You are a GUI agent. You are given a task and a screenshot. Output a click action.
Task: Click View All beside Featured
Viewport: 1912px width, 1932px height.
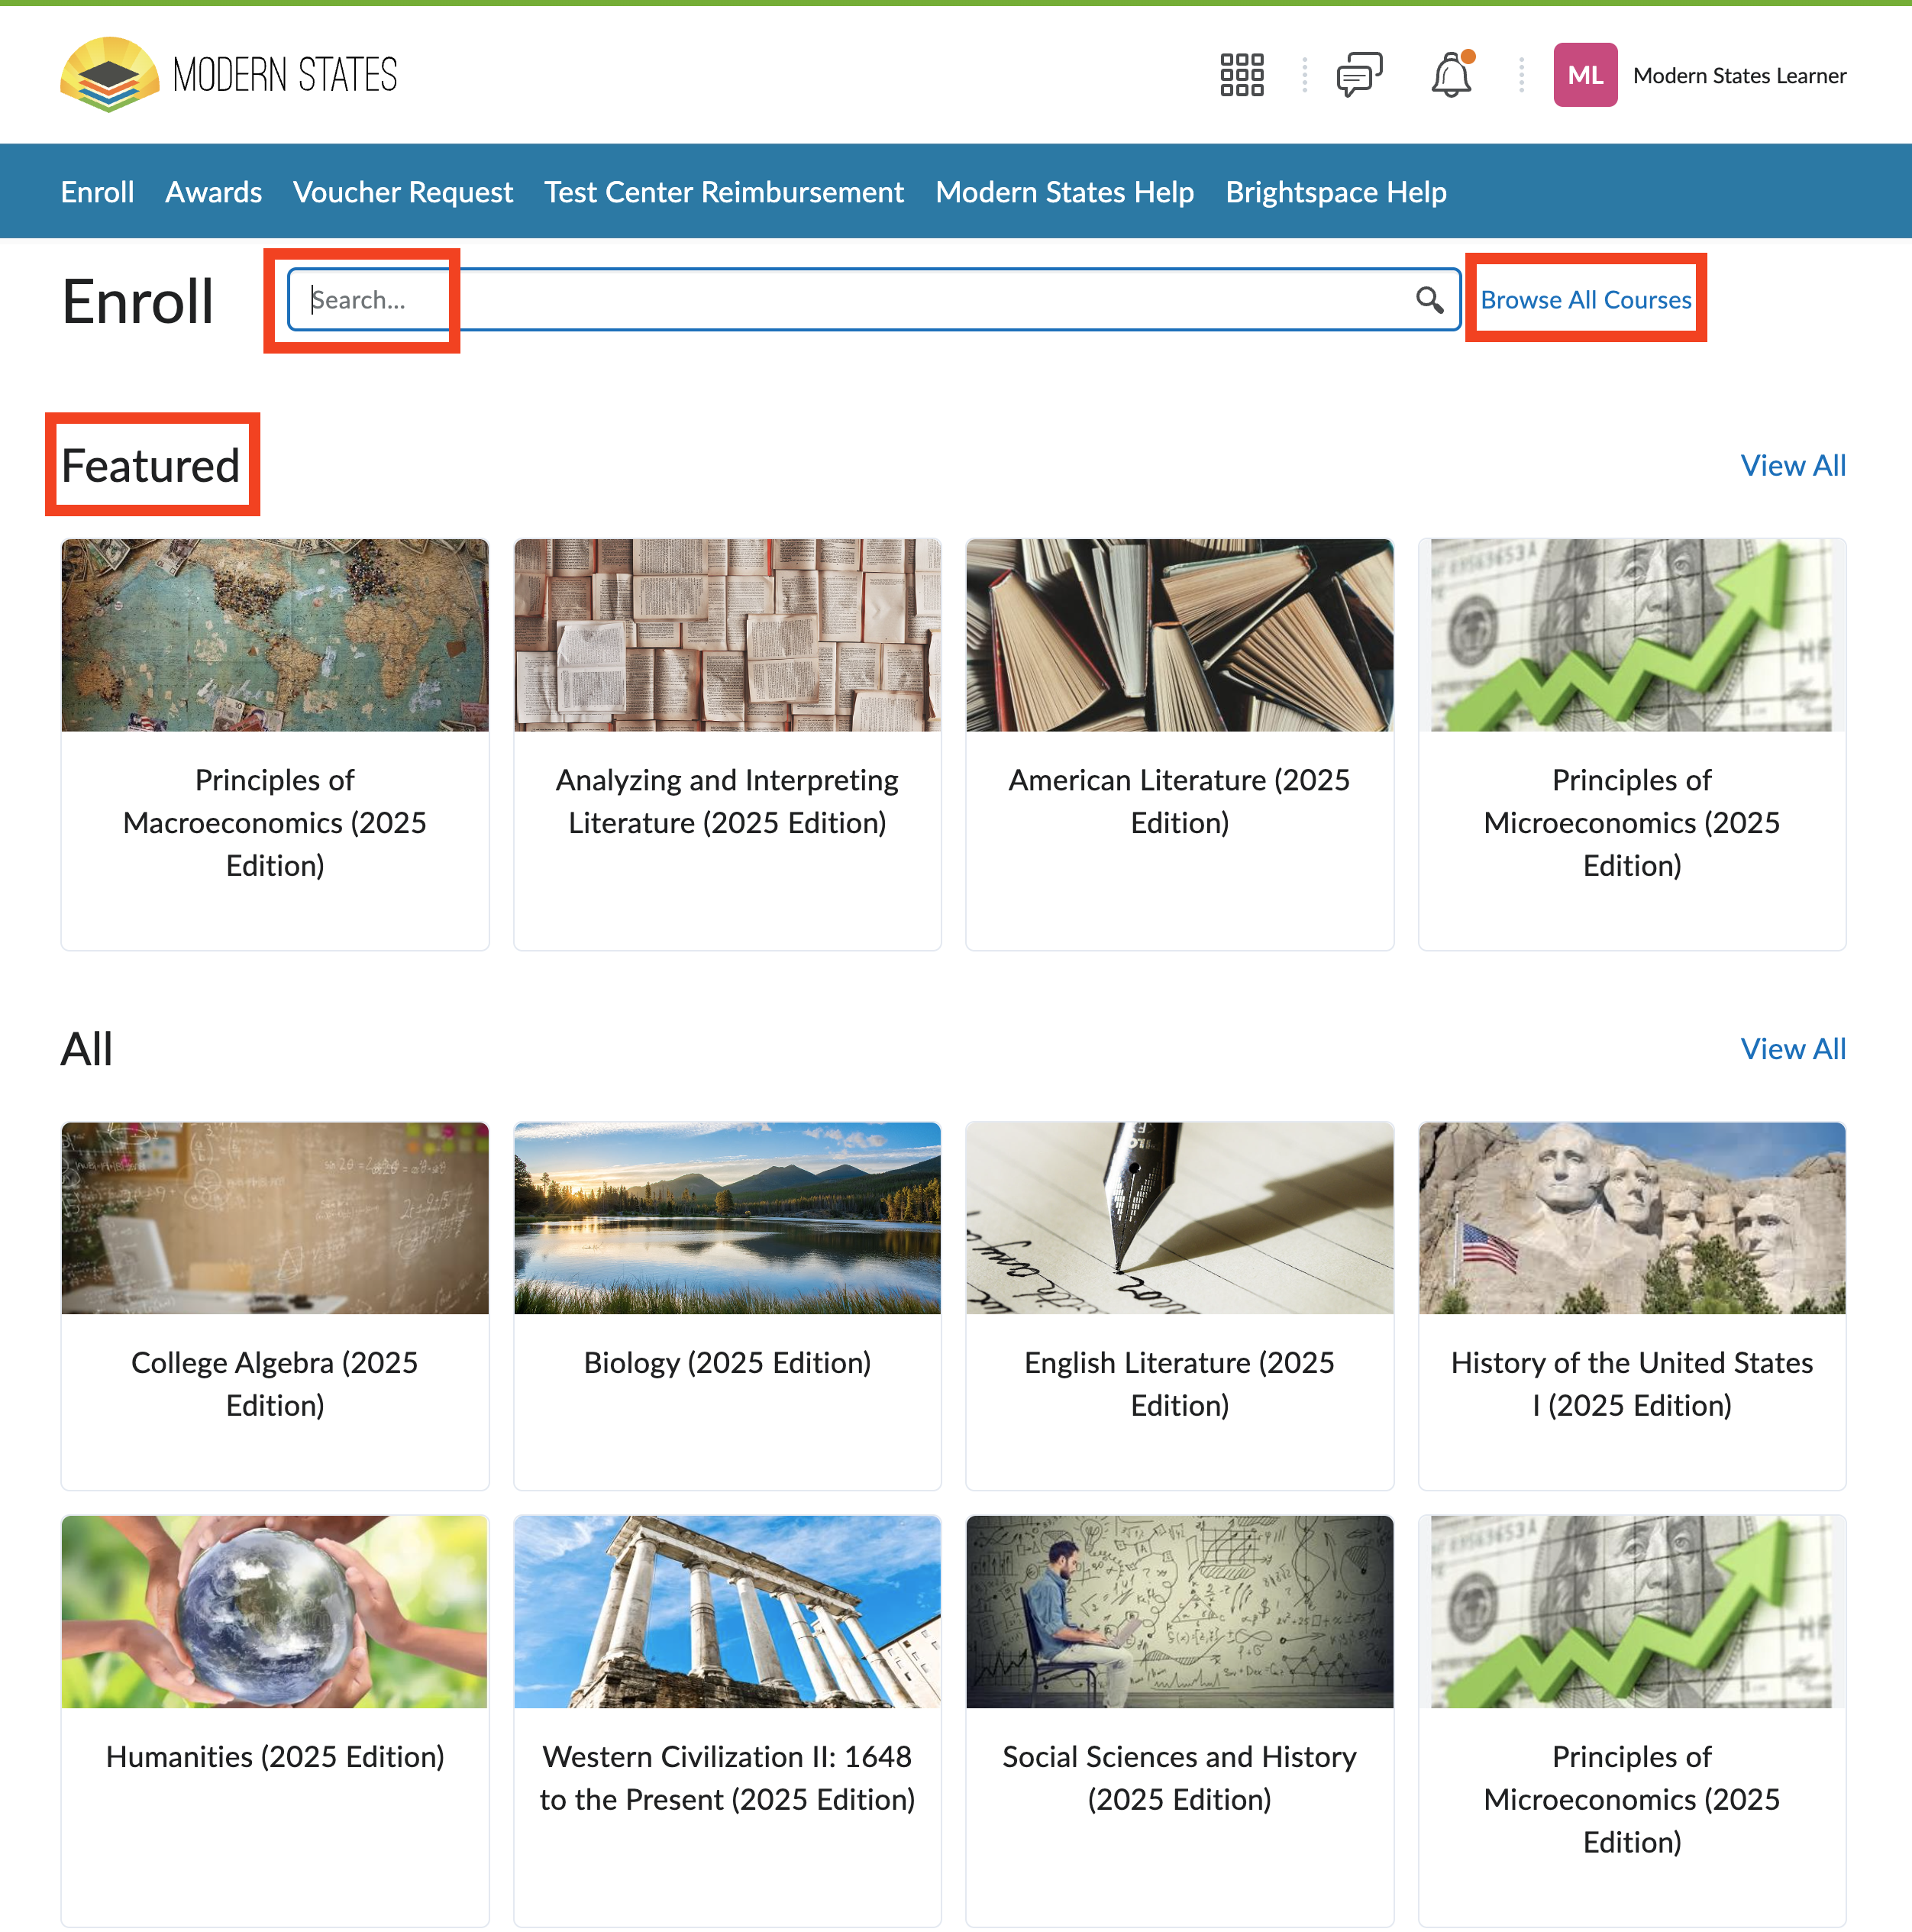1793,466
